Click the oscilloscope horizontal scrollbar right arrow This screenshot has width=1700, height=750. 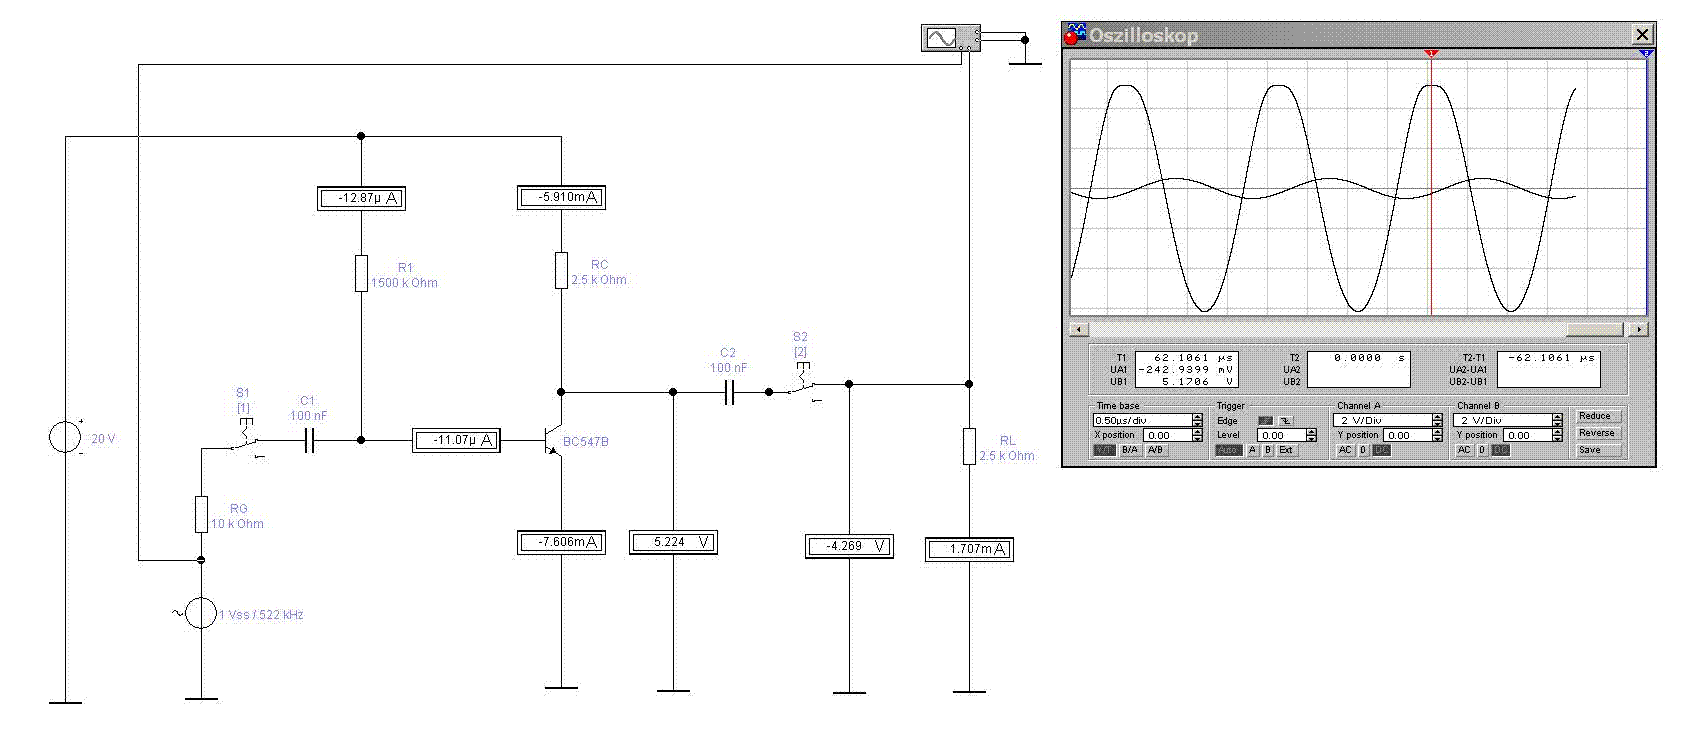(x=1638, y=329)
